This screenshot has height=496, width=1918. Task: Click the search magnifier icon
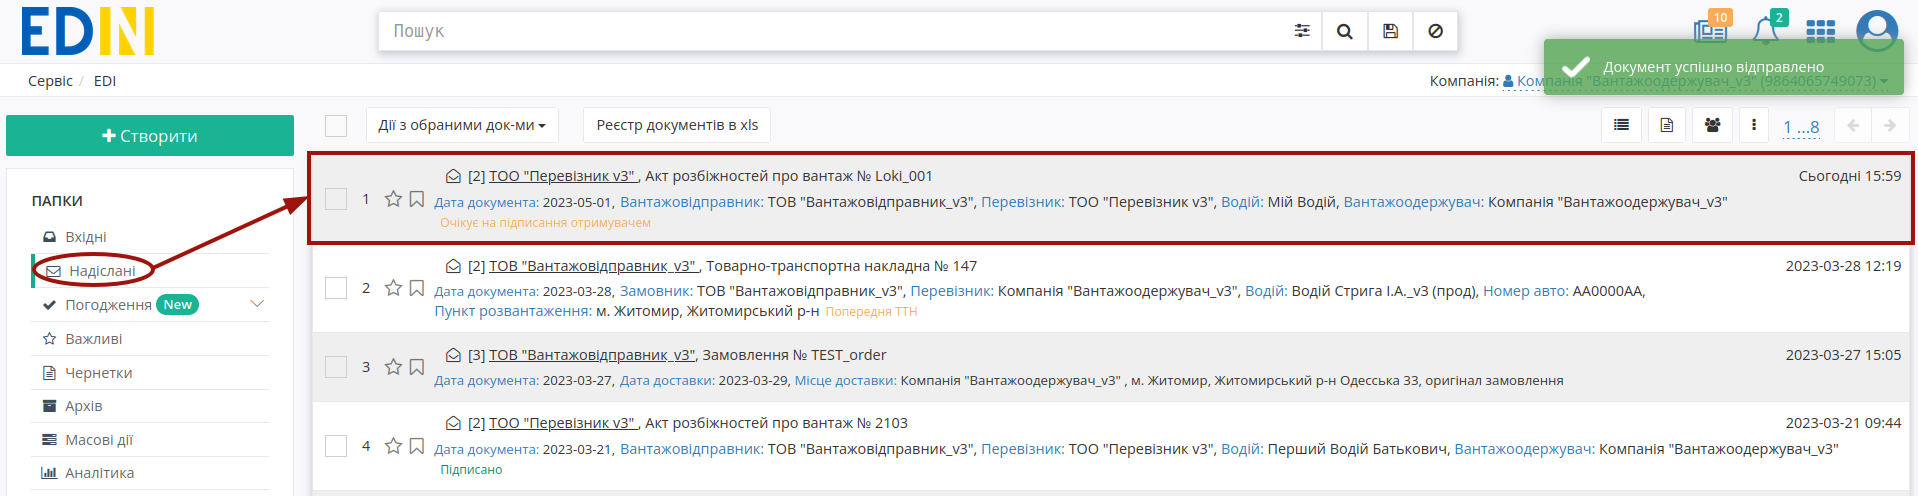pos(1344,31)
